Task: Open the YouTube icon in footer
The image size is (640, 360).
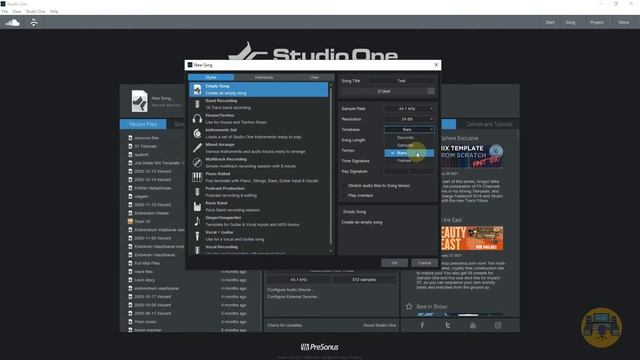Action: click(x=473, y=325)
